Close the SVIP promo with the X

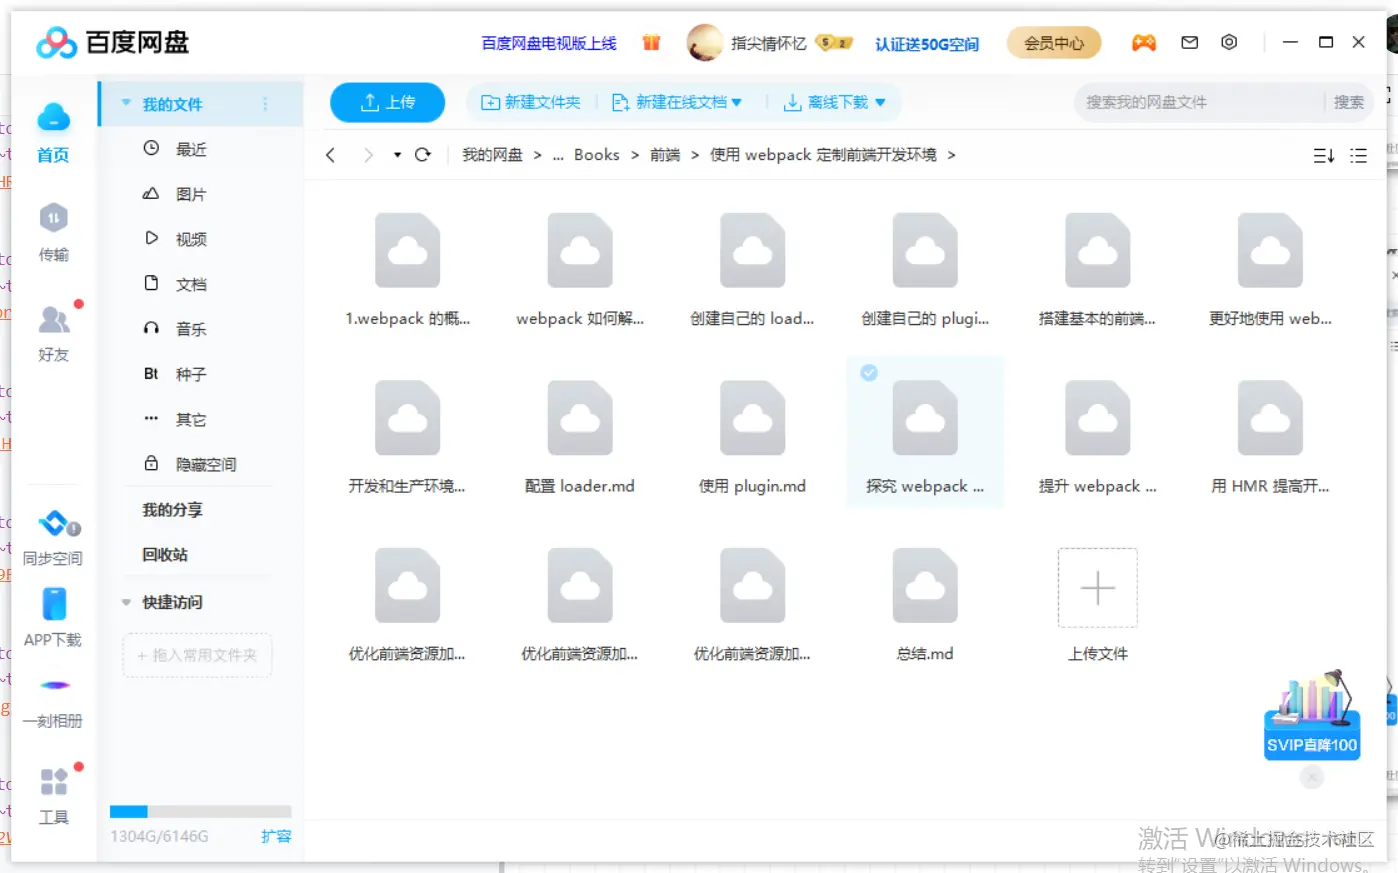pyautogui.click(x=1312, y=777)
